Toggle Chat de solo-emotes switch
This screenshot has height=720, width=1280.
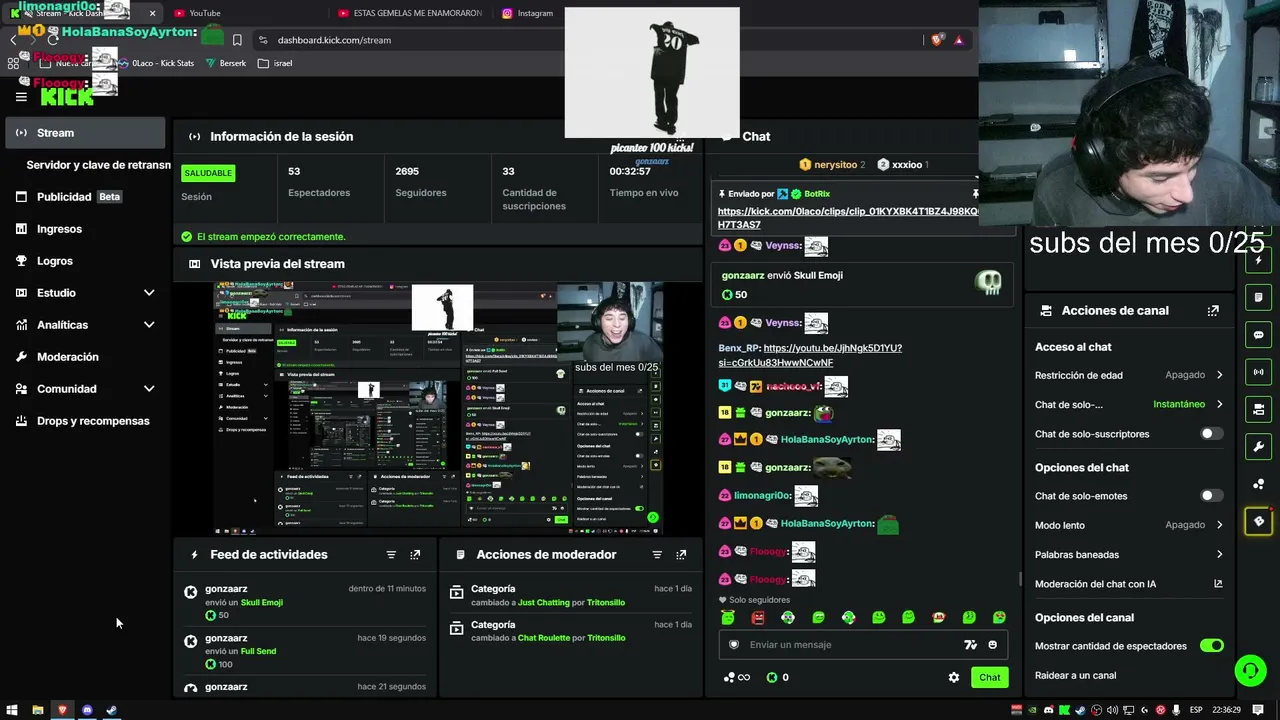tap(1211, 496)
